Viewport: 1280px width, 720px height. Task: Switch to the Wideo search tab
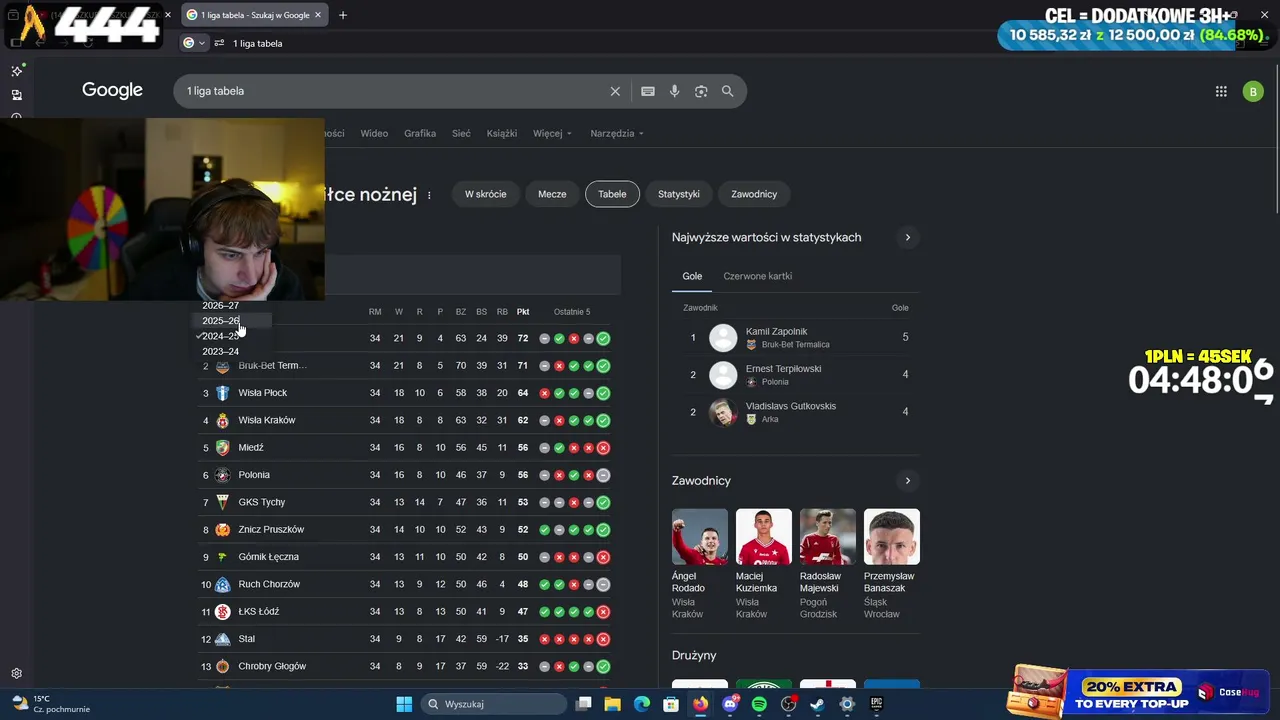[x=374, y=133]
